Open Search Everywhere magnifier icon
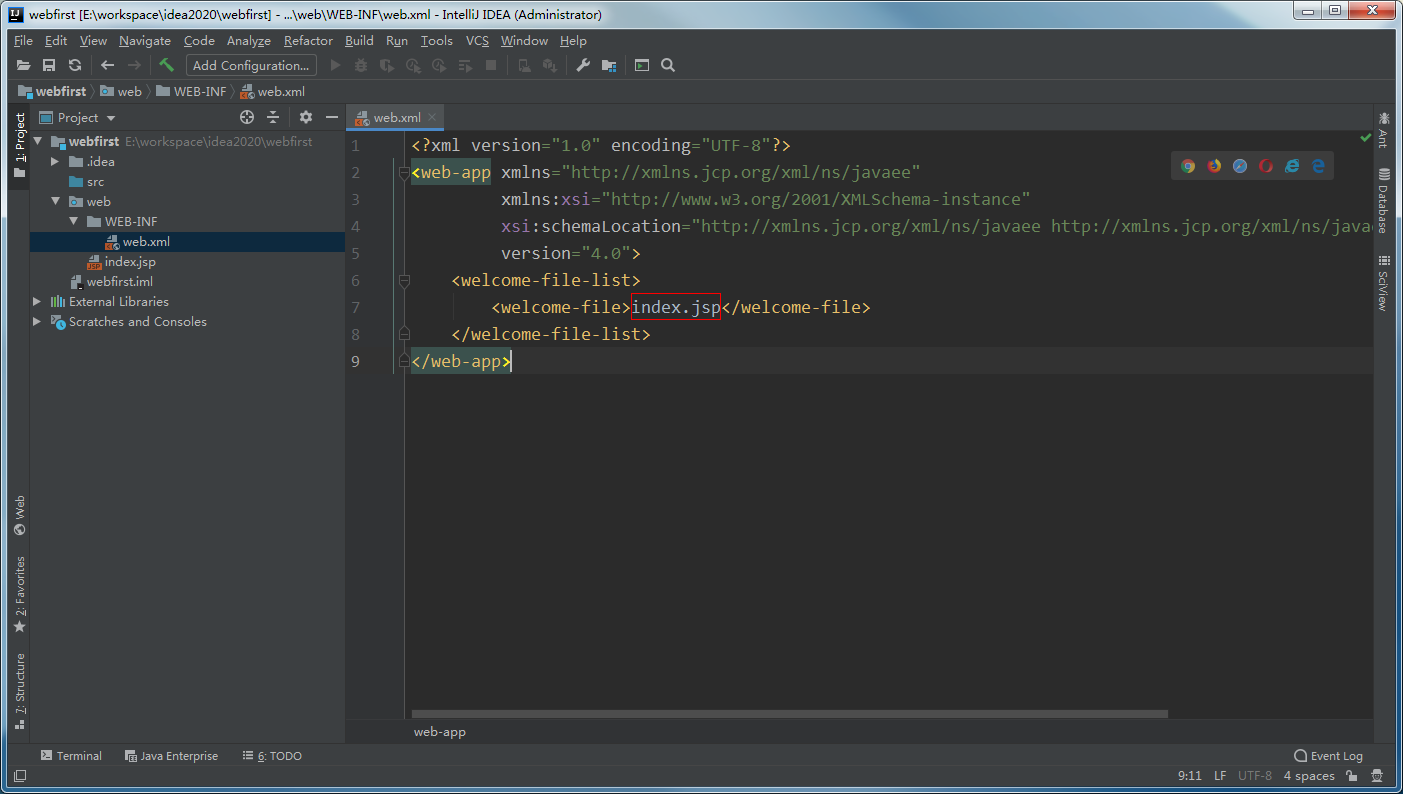The height and width of the screenshot is (794, 1403). [x=668, y=65]
